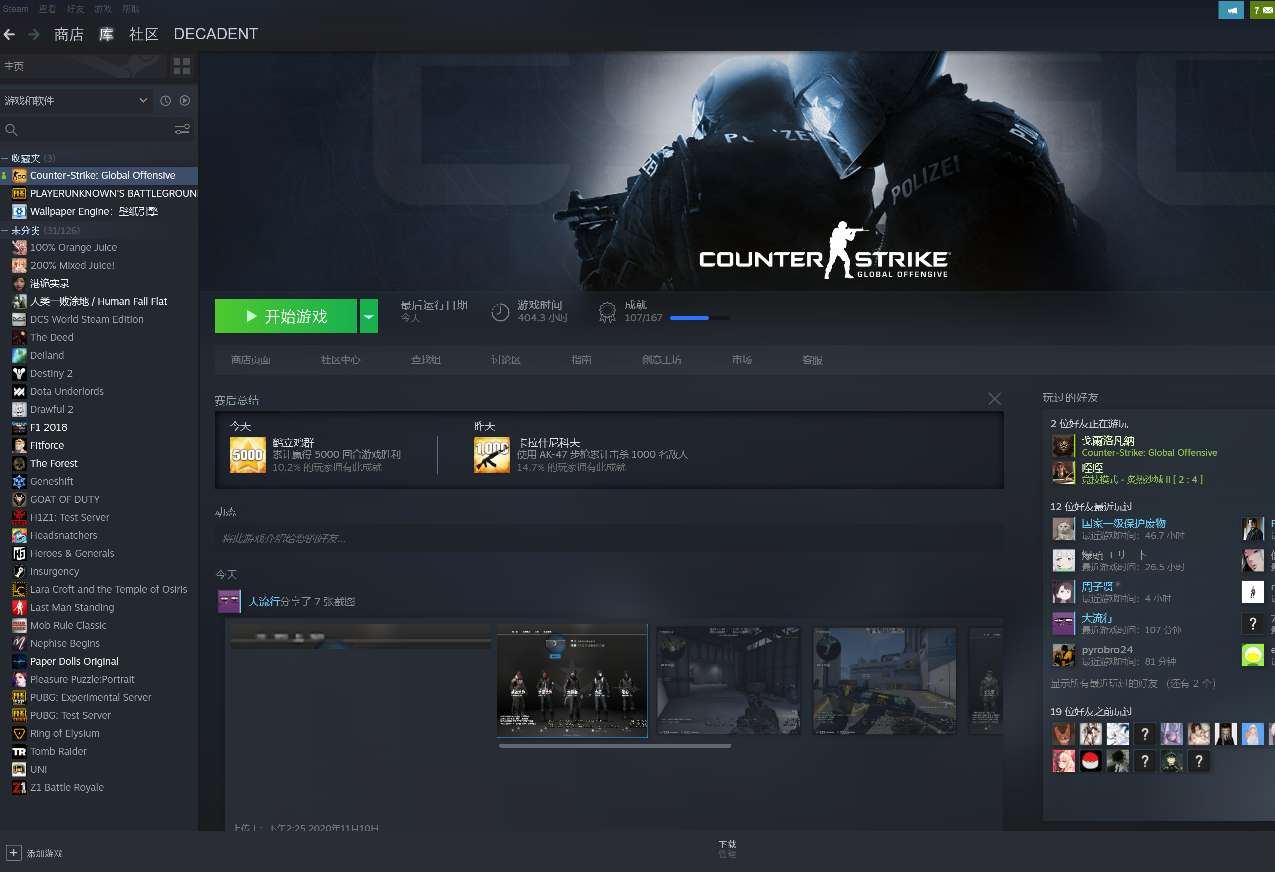Select Counter-Strike: Global Offensive in library
The height and width of the screenshot is (872, 1275).
(102, 175)
